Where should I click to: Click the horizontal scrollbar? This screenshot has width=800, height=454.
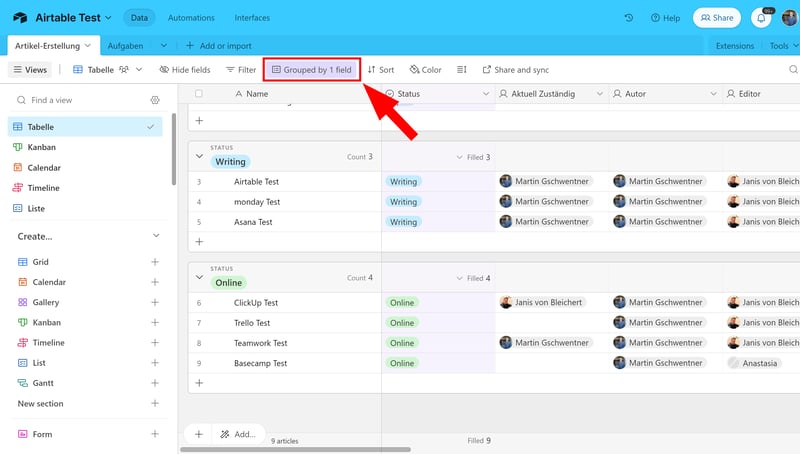[295, 449]
